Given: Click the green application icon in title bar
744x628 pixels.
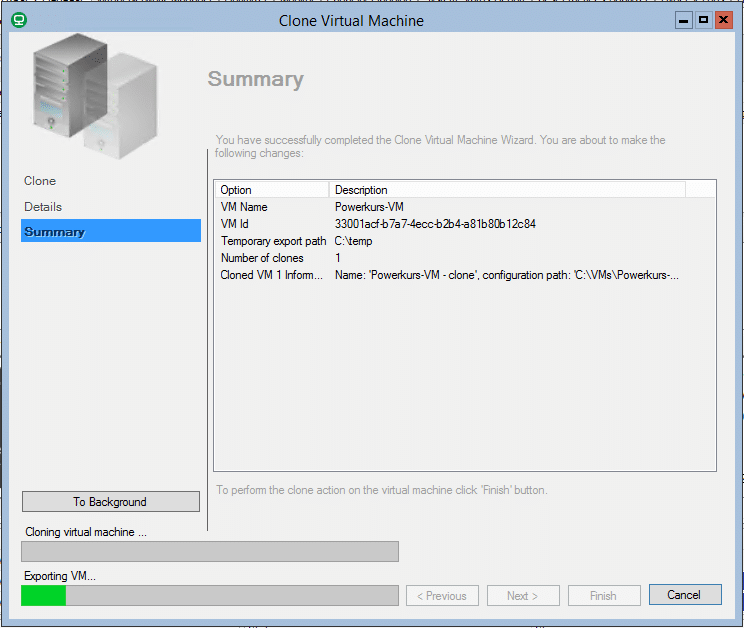Looking at the screenshot, I should (x=19, y=20).
